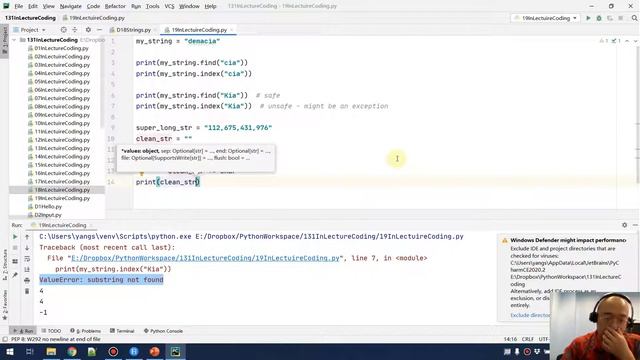640x360 pixels.
Task: Open File Explorer from taskbar
Action: click(51, 351)
